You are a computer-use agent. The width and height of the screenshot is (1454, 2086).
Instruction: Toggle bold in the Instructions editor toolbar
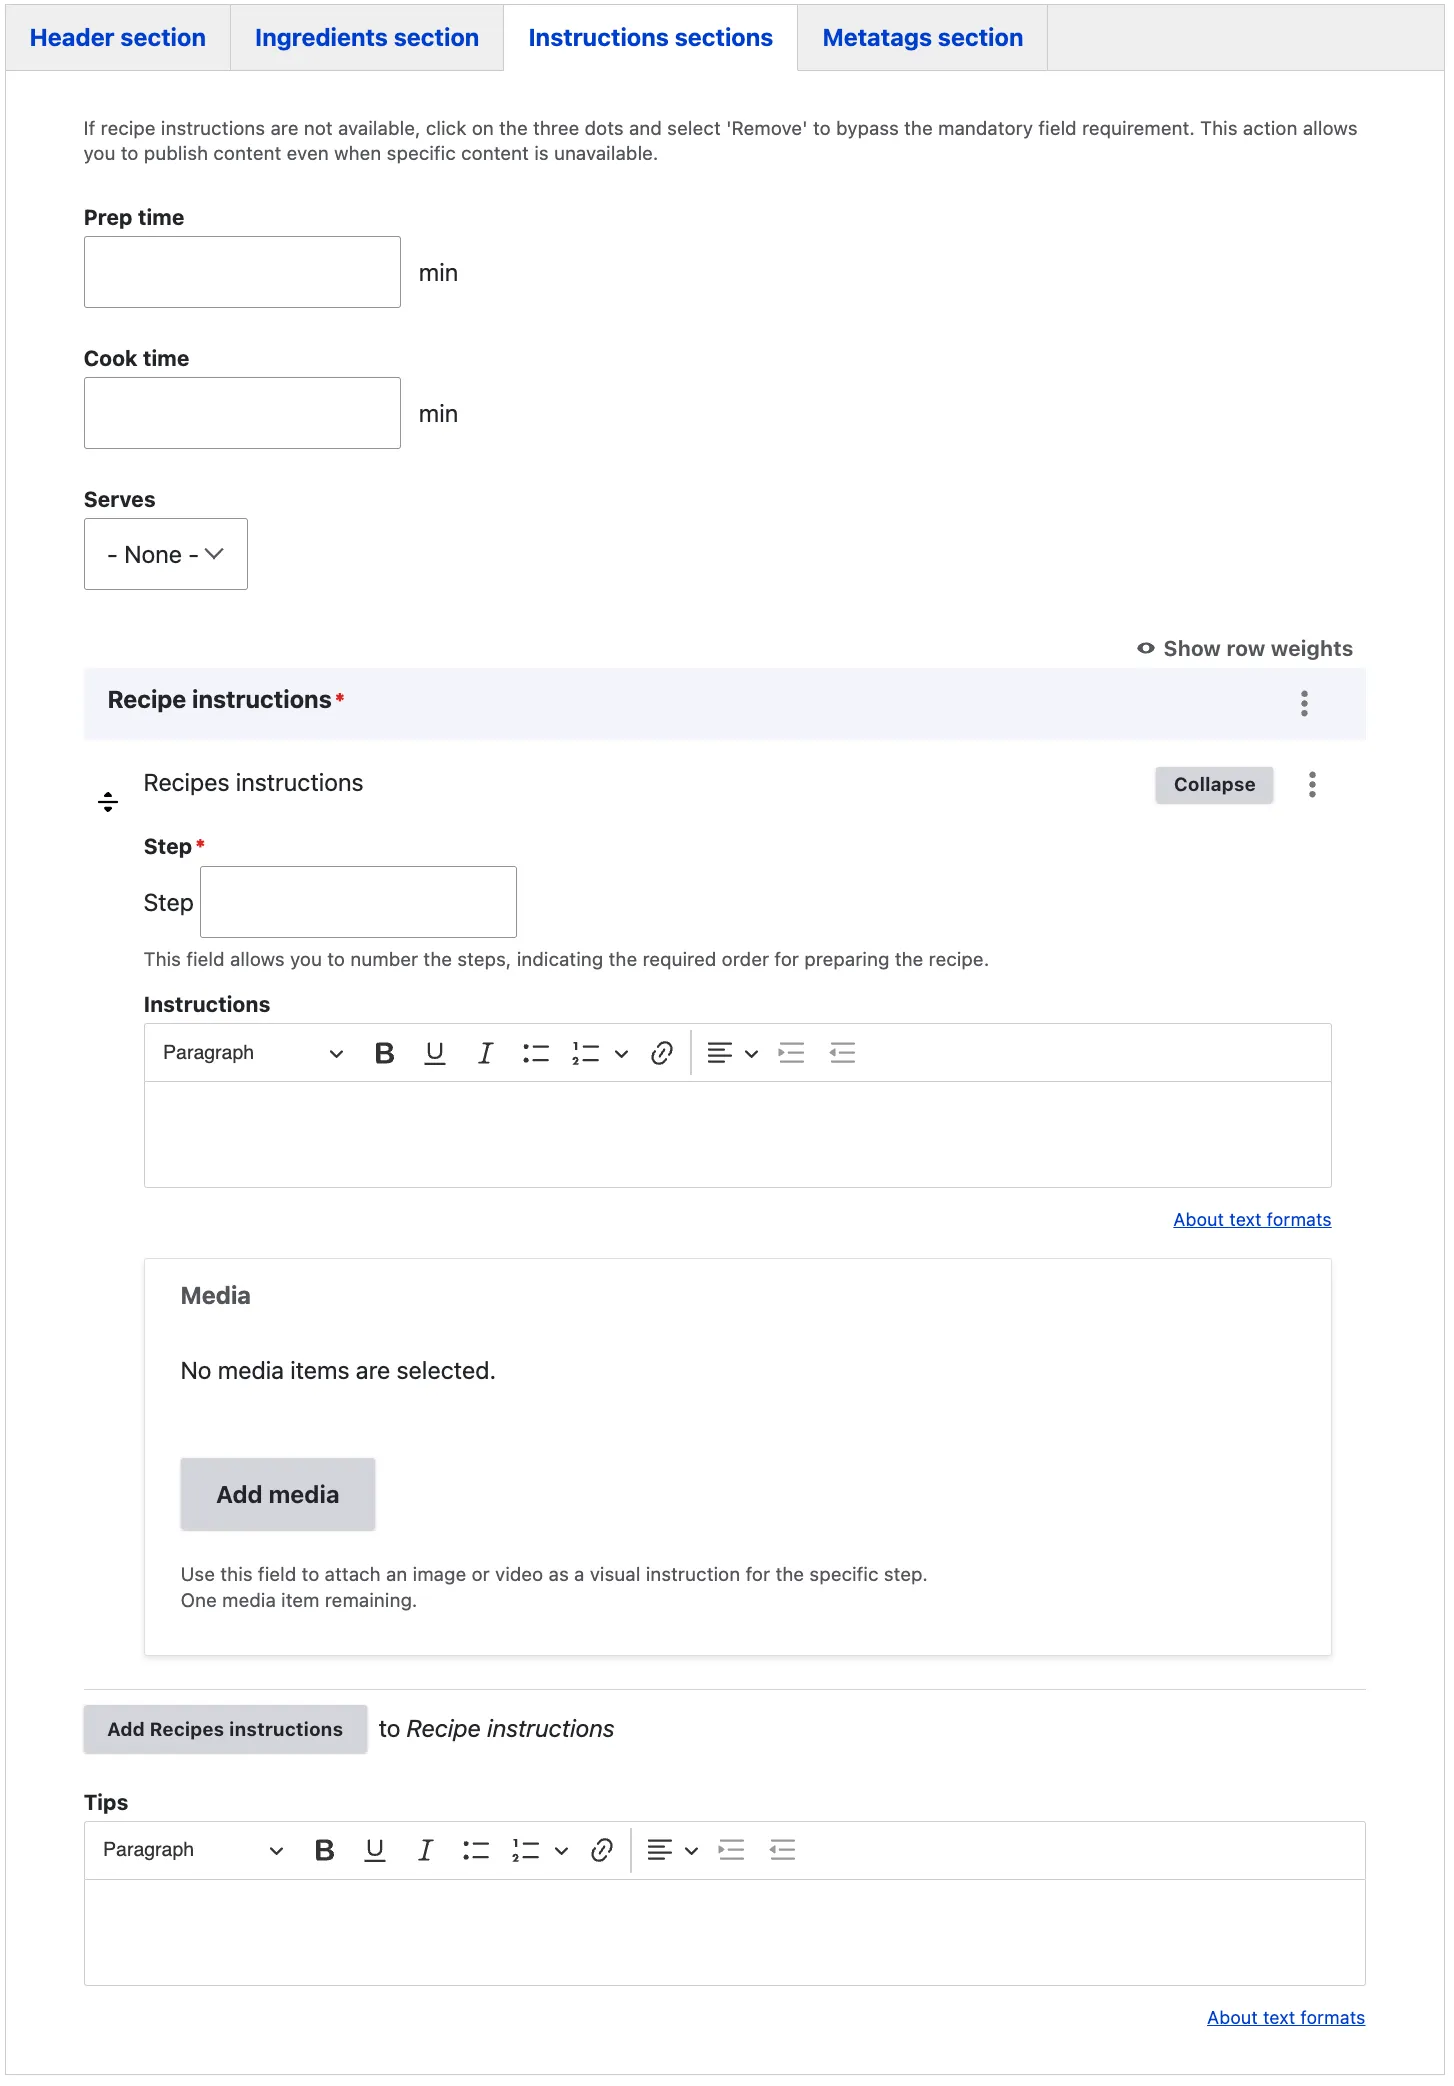pos(384,1053)
